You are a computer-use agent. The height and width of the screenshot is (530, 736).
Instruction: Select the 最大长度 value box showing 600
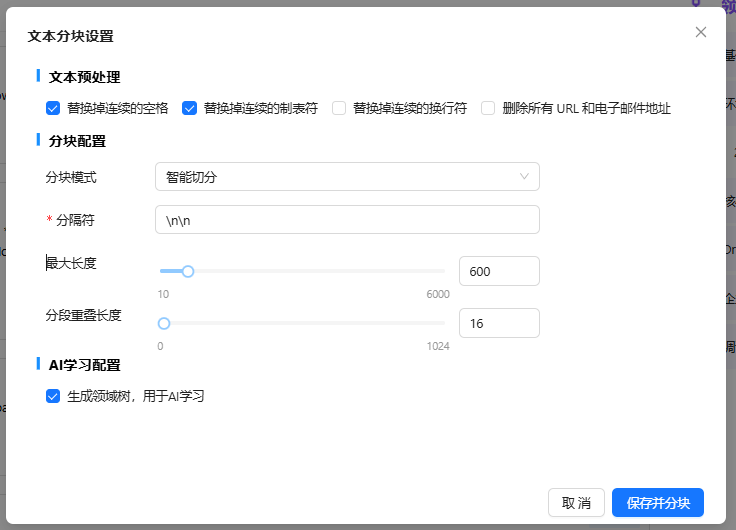coord(498,271)
